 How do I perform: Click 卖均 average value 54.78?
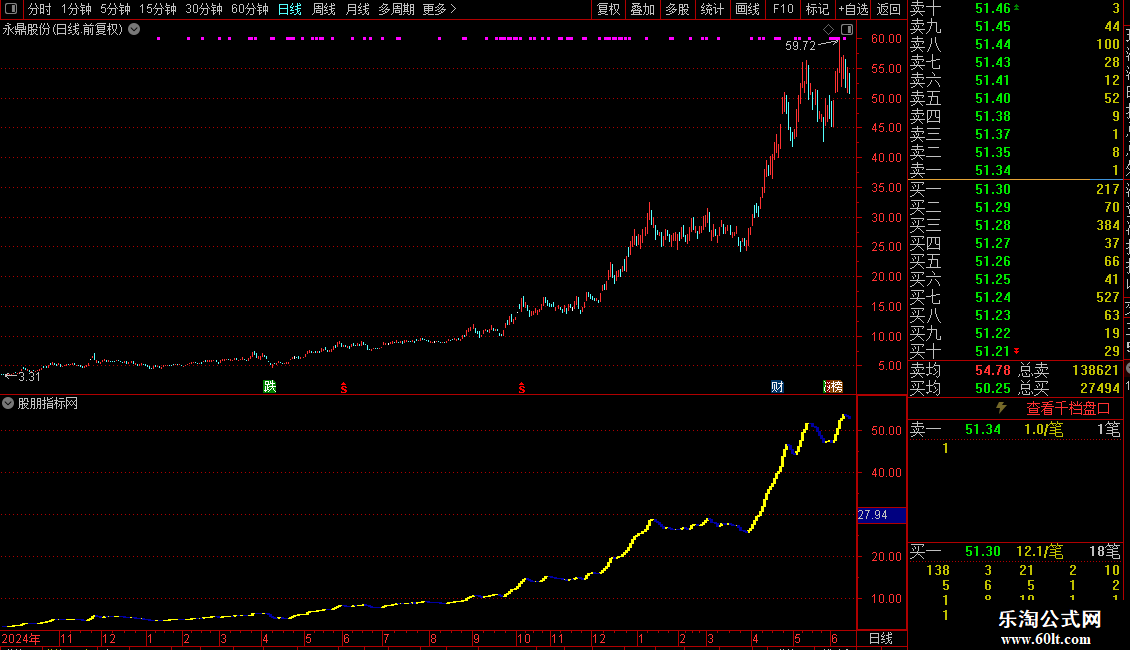[x=992, y=370]
